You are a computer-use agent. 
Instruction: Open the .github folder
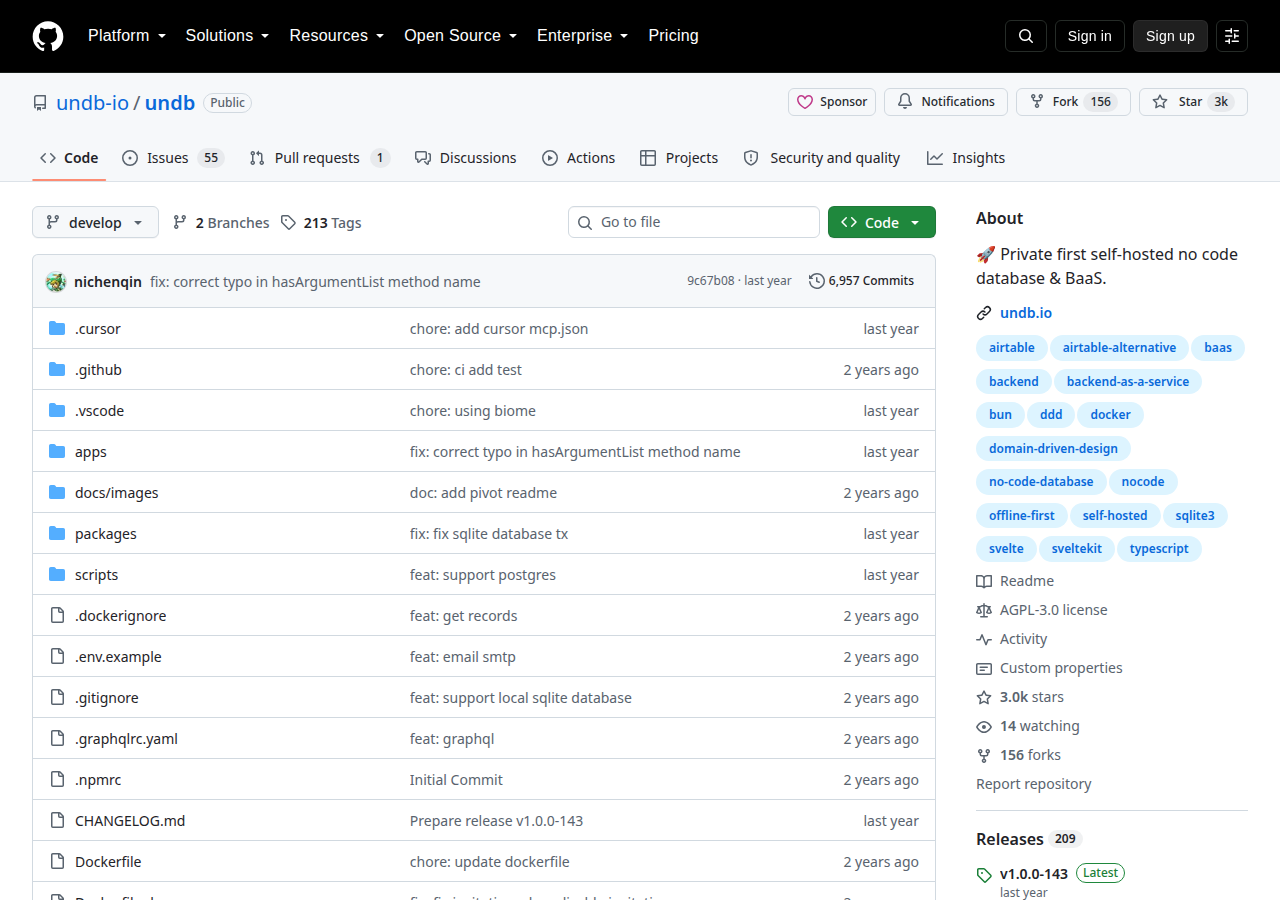tap(98, 370)
